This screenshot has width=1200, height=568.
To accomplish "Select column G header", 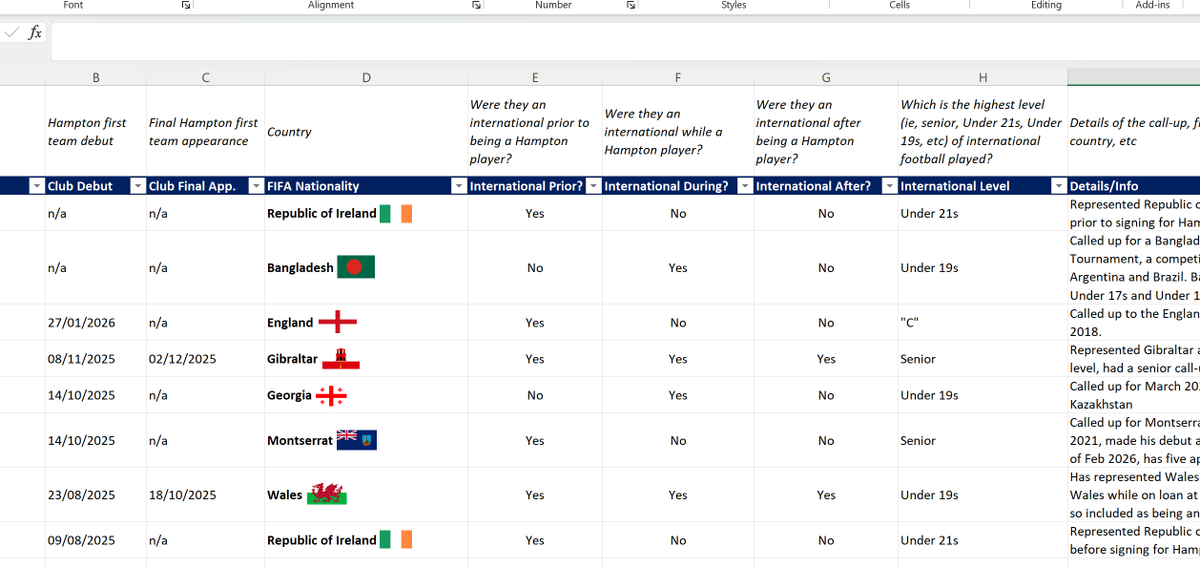I will (826, 77).
